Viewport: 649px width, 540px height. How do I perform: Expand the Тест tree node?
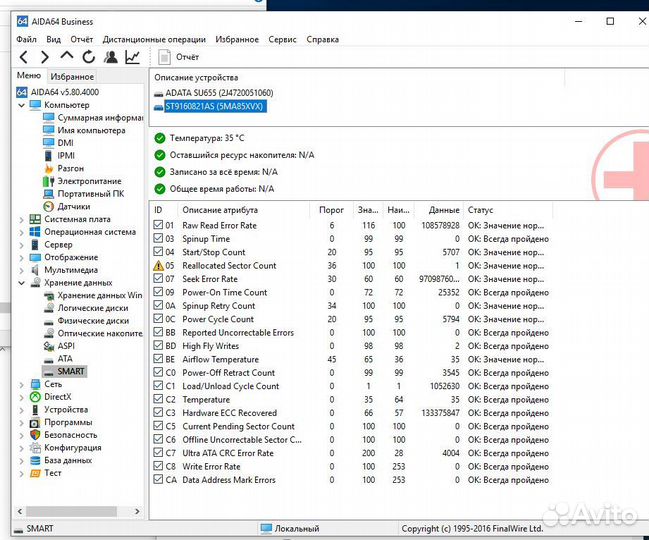[22, 474]
